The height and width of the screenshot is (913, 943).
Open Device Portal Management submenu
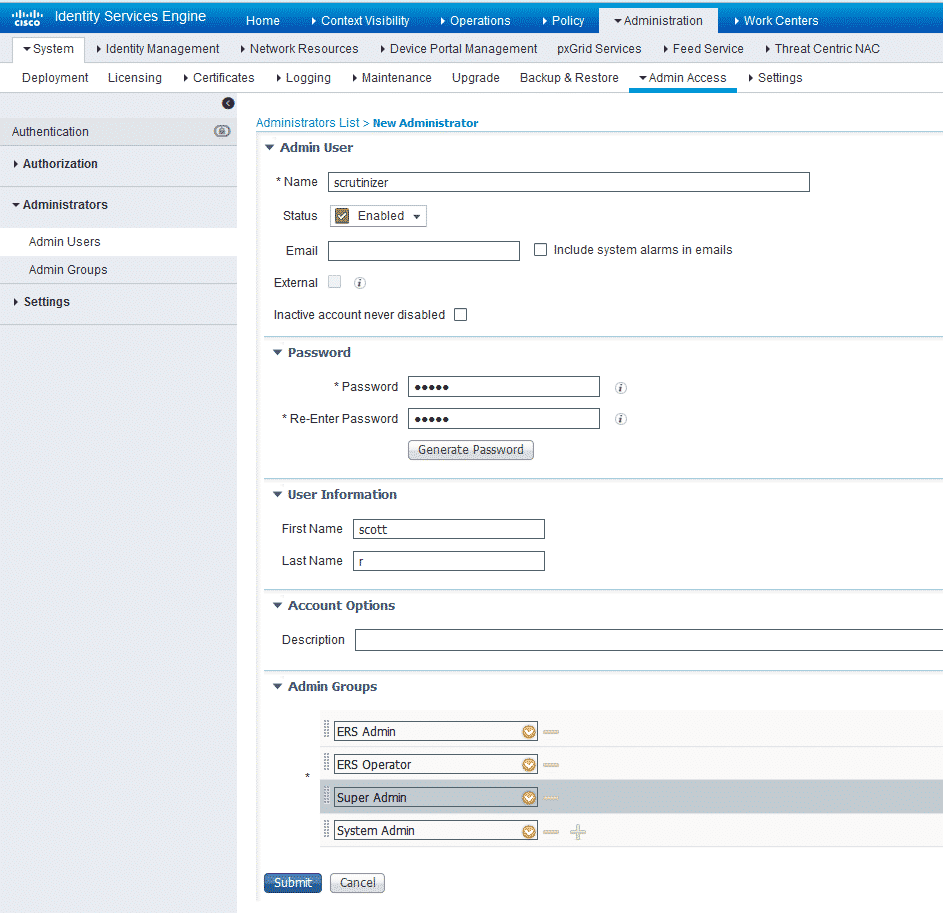click(x=459, y=49)
